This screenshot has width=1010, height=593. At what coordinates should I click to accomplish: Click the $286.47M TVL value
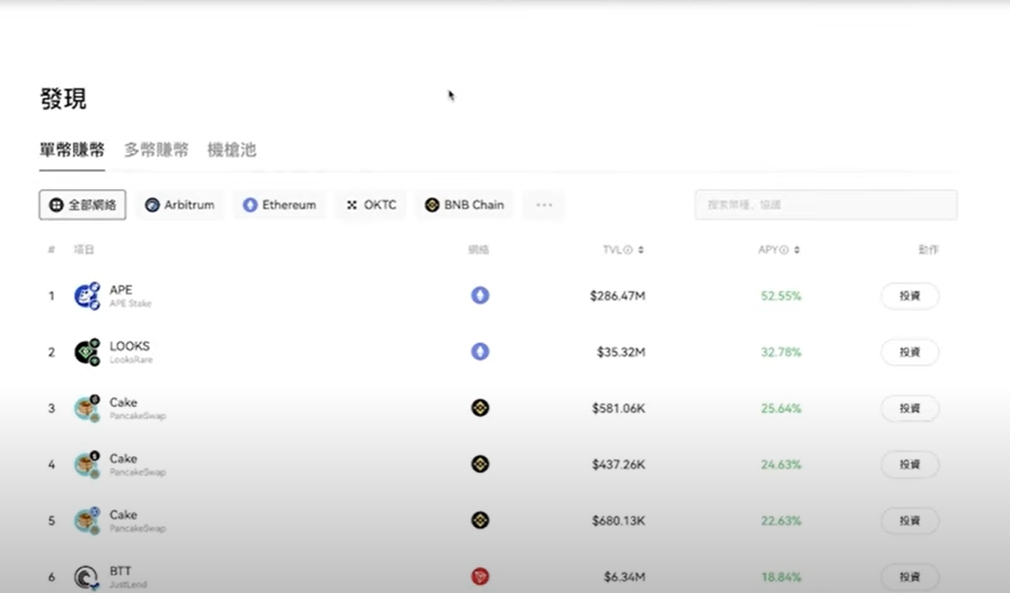click(618, 296)
